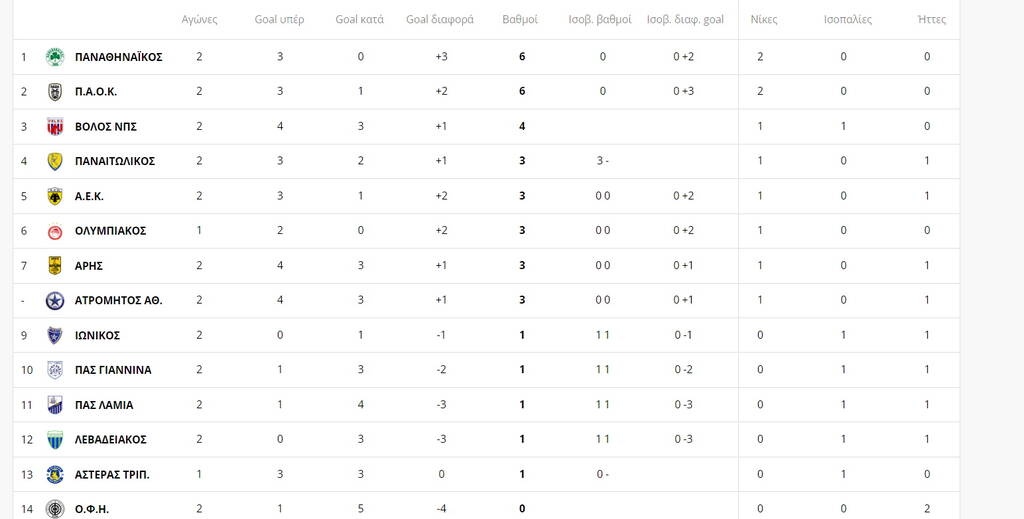Click the Νίκες column header

click(x=763, y=20)
